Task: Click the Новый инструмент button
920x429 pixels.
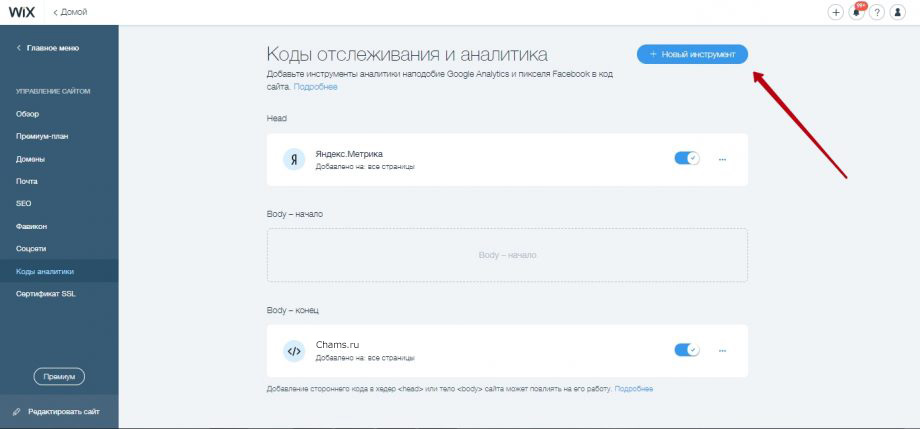Action: [x=692, y=54]
